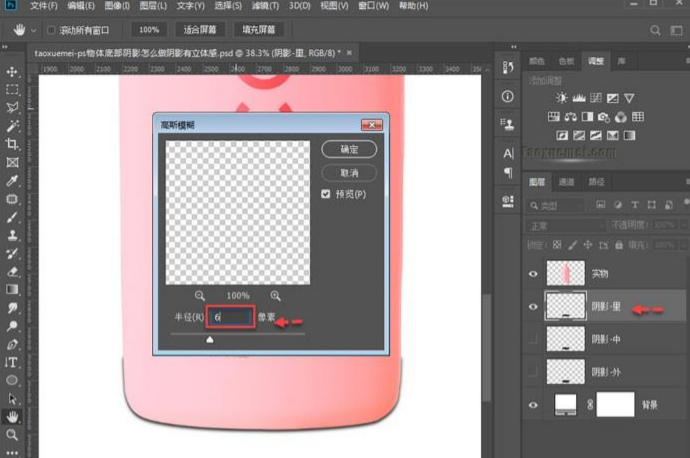Select the Eraser tool
This screenshot has height=458, width=690.
point(12,271)
